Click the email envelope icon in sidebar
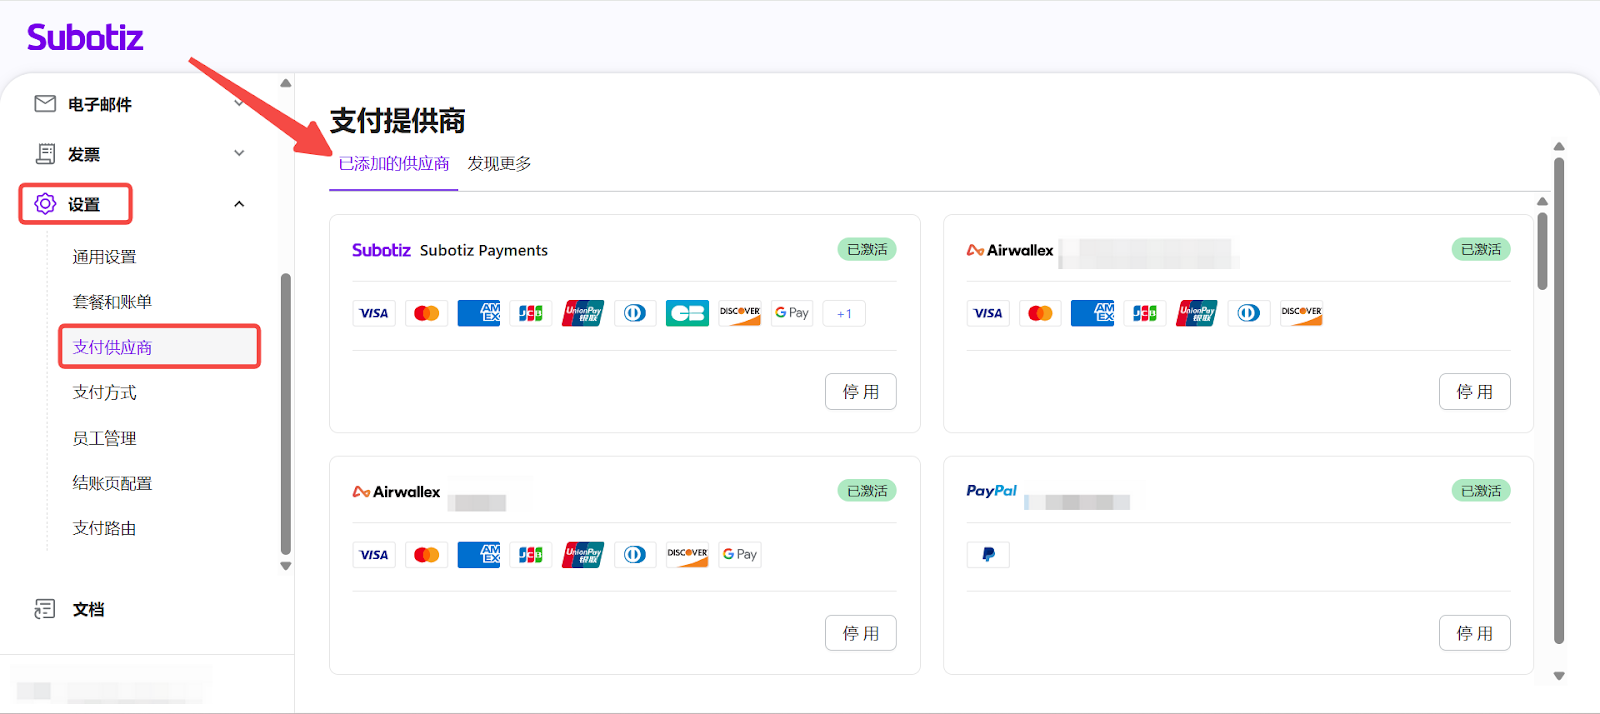Image resolution: width=1600 pixels, height=714 pixels. point(45,104)
